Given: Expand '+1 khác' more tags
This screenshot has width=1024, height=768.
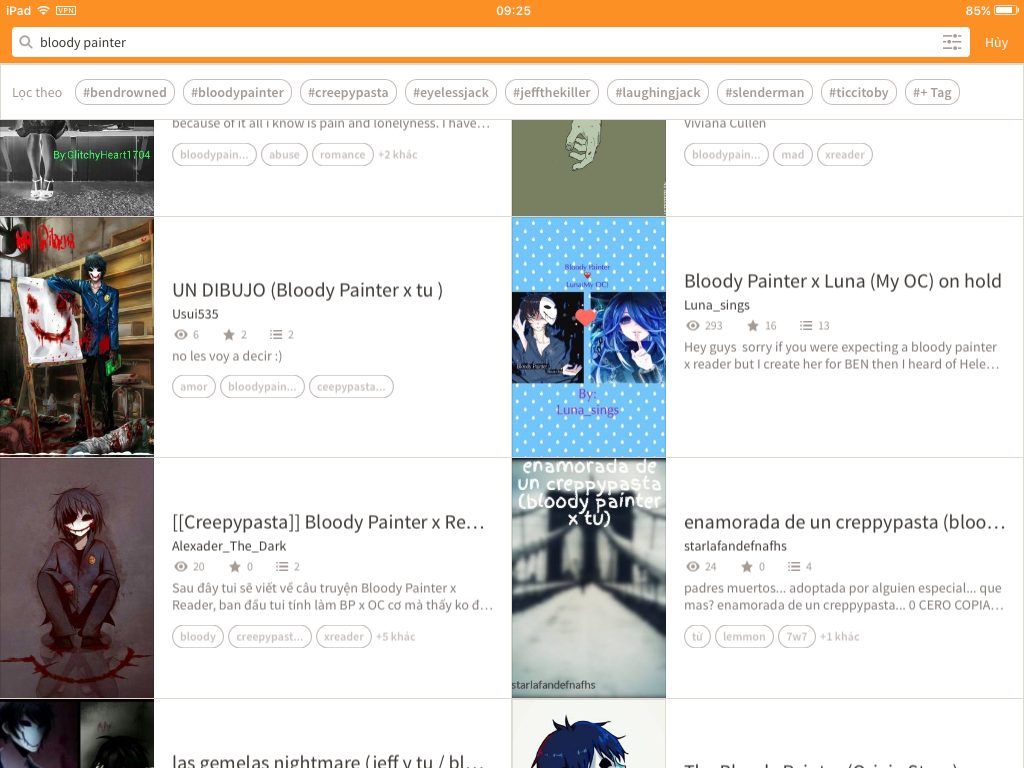Looking at the screenshot, I should pyautogui.click(x=840, y=636).
